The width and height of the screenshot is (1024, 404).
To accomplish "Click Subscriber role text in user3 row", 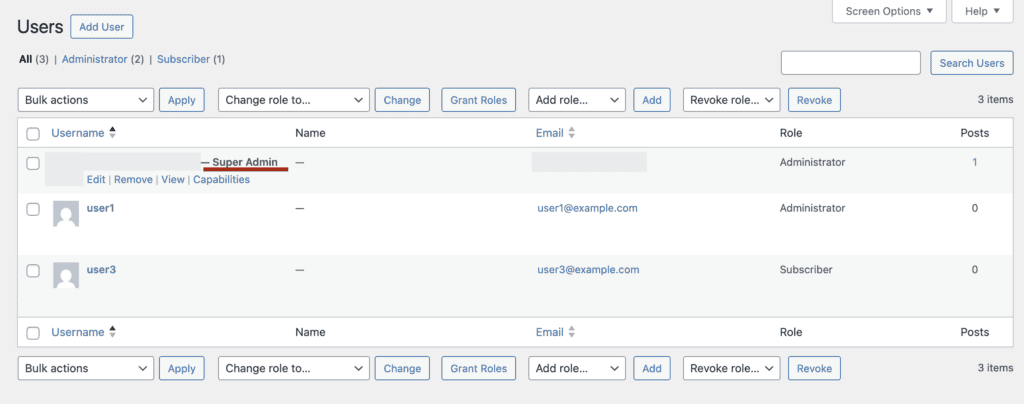I will pos(807,270).
